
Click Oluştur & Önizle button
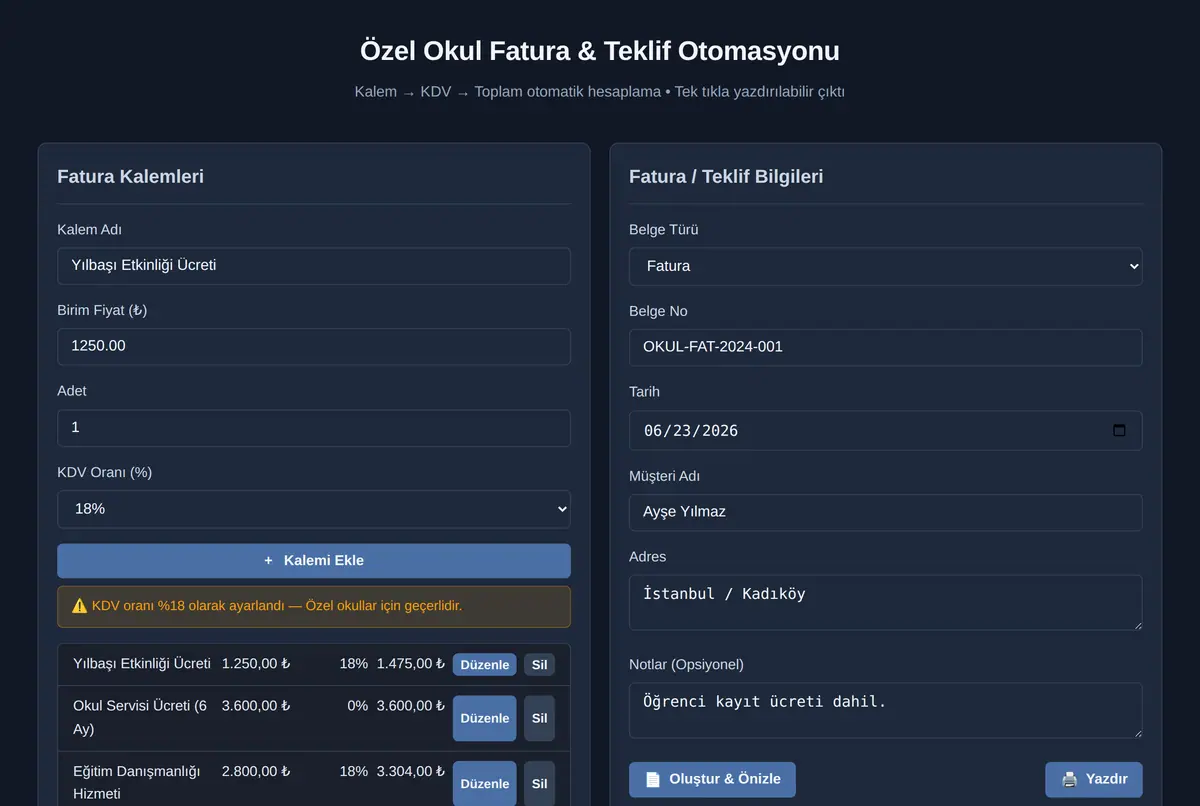(x=712, y=779)
